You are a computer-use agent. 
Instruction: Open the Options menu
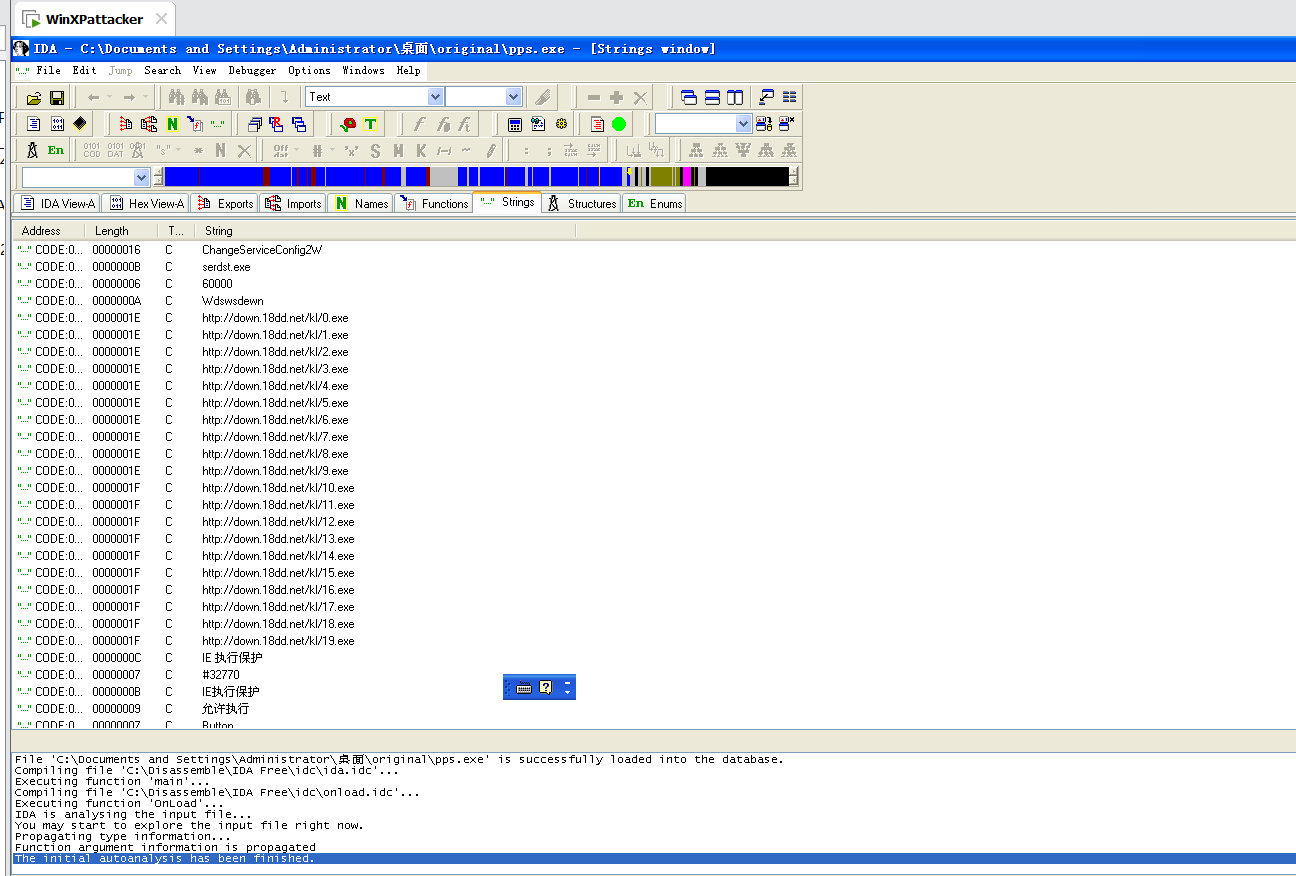click(x=309, y=71)
